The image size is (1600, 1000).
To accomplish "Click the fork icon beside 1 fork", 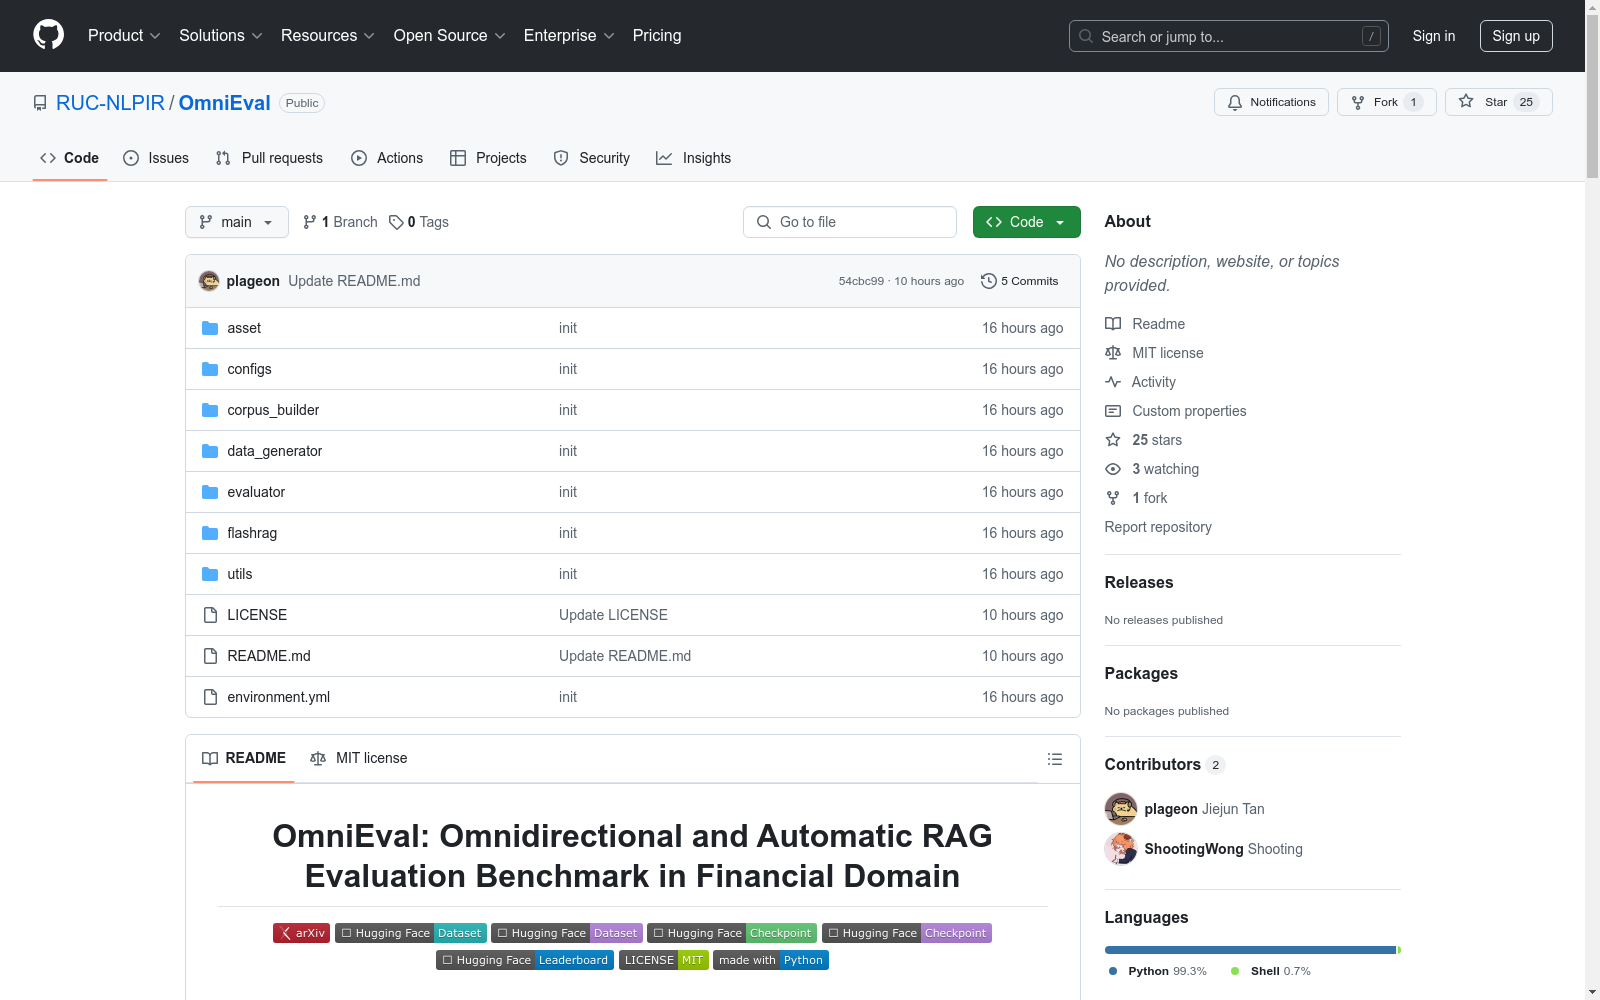I will point(1113,498).
